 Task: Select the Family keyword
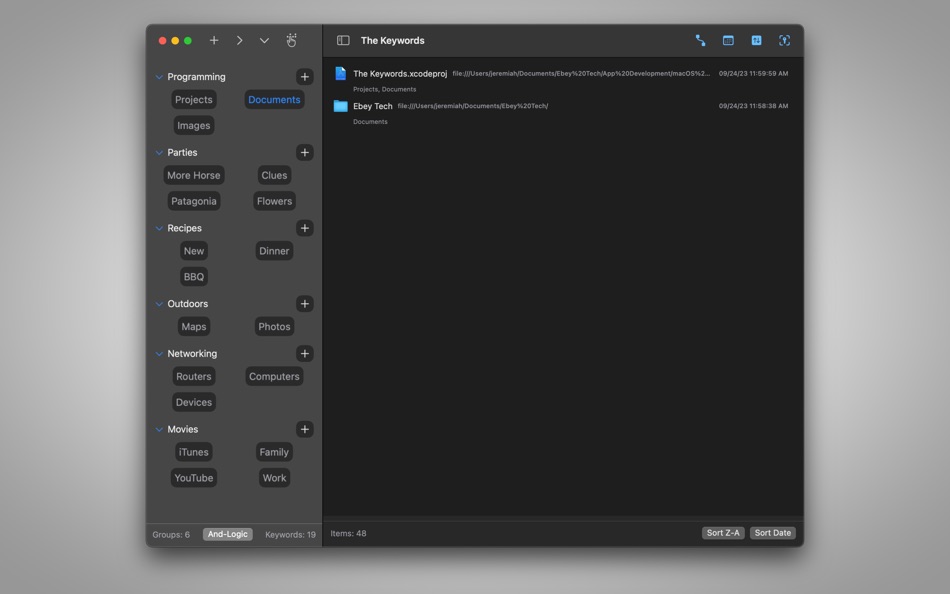tap(274, 452)
